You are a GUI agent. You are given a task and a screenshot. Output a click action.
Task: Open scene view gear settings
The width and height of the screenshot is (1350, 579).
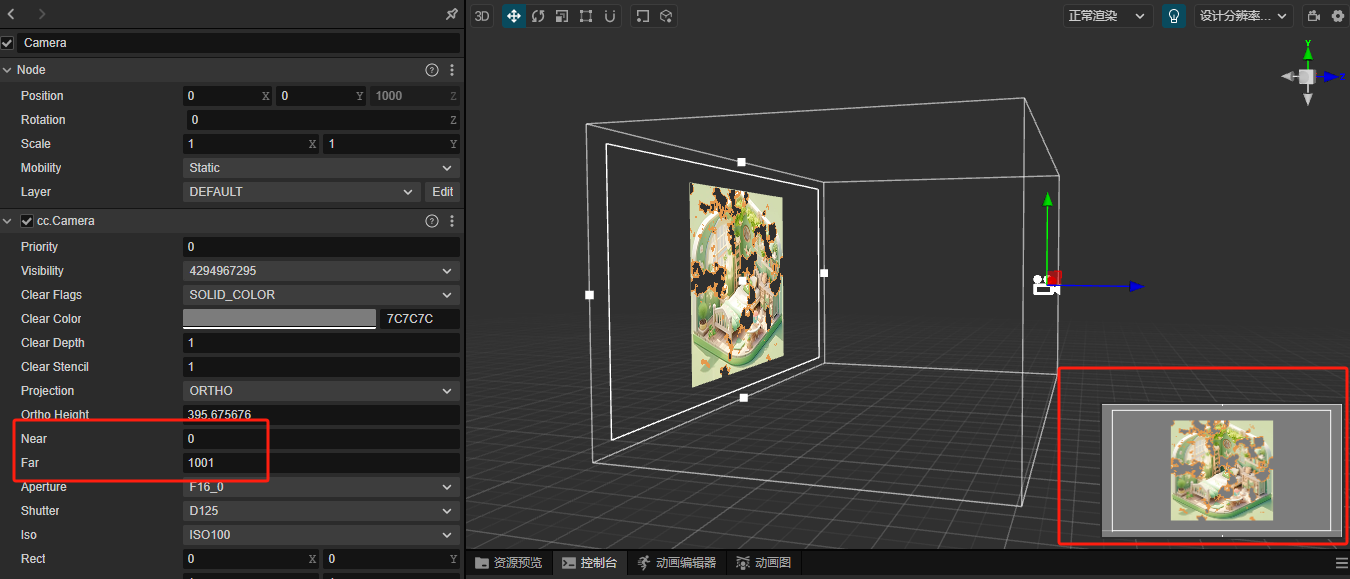pyautogui.click(x=1338, y=16)
